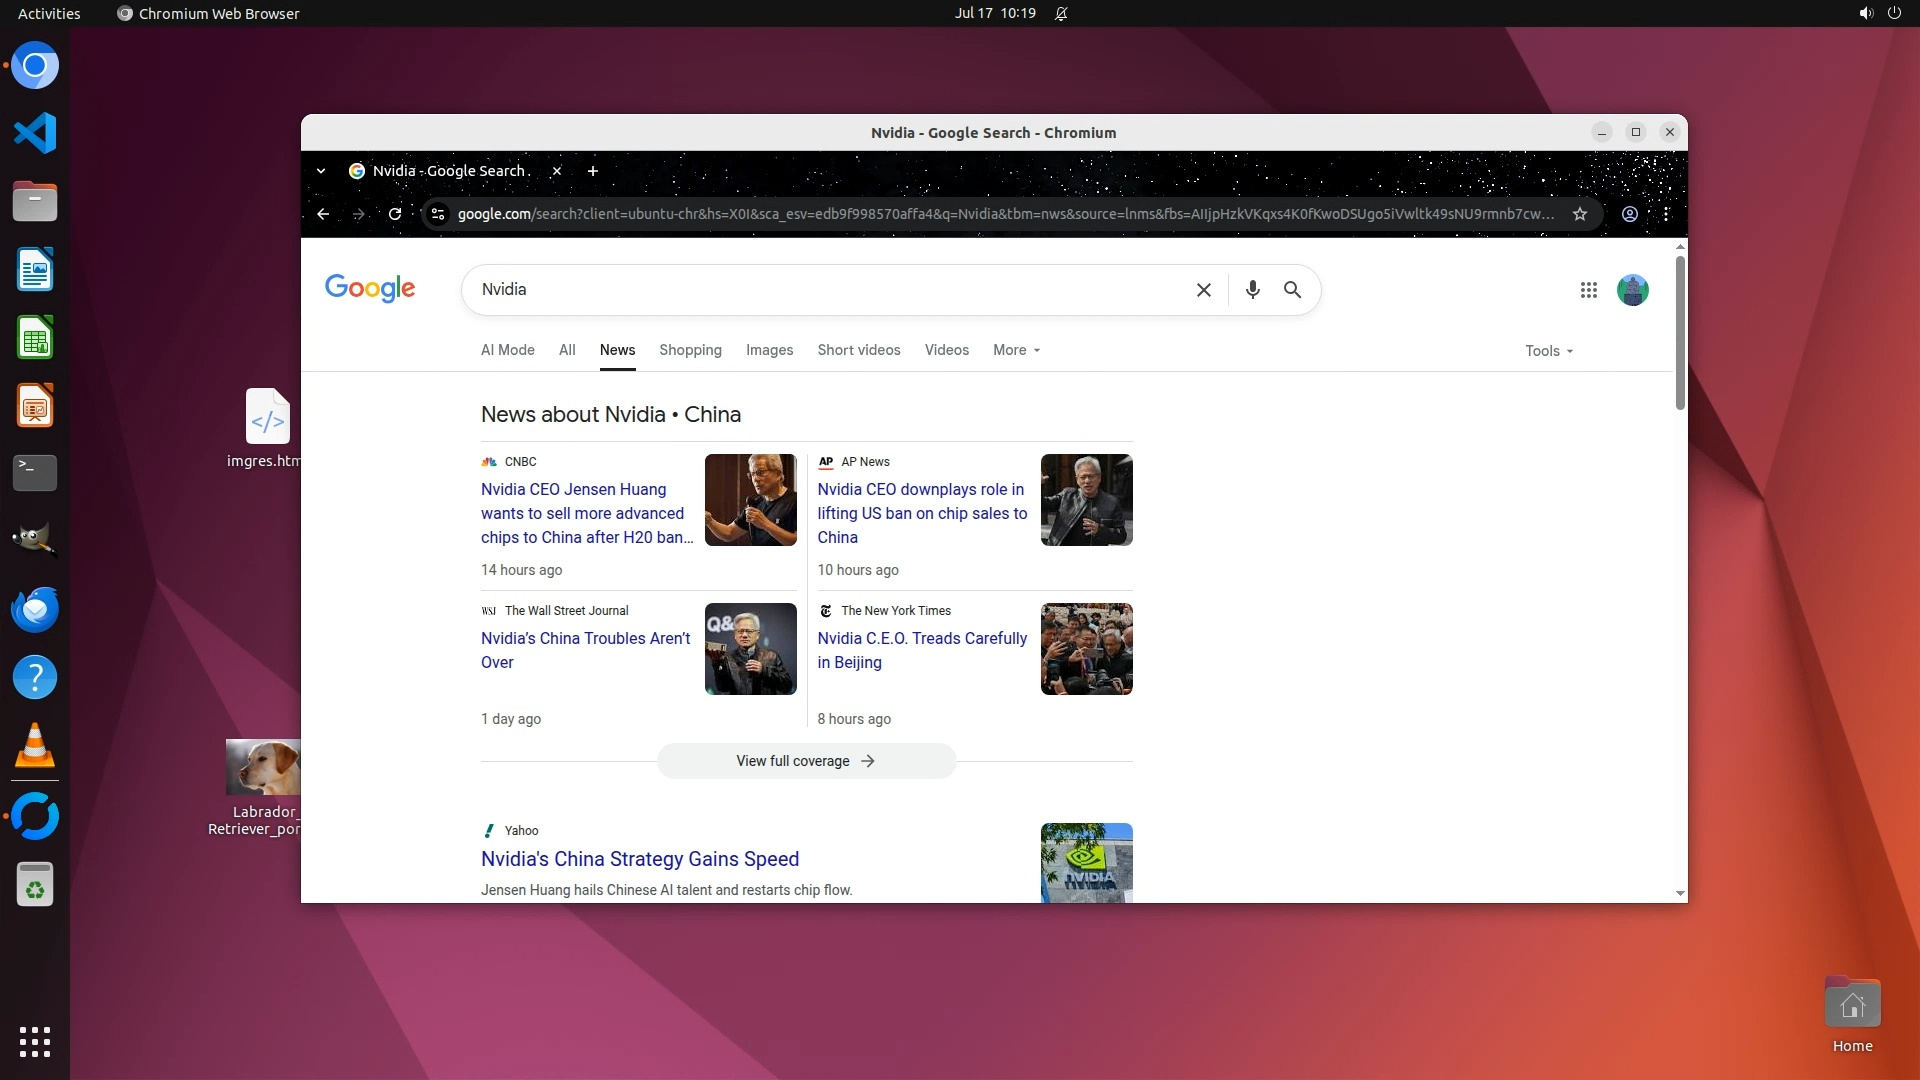Screen dimensions: 1920x1080
Task: Click the magnifier search icon in search box
Action: click(x=1292, y=290)
